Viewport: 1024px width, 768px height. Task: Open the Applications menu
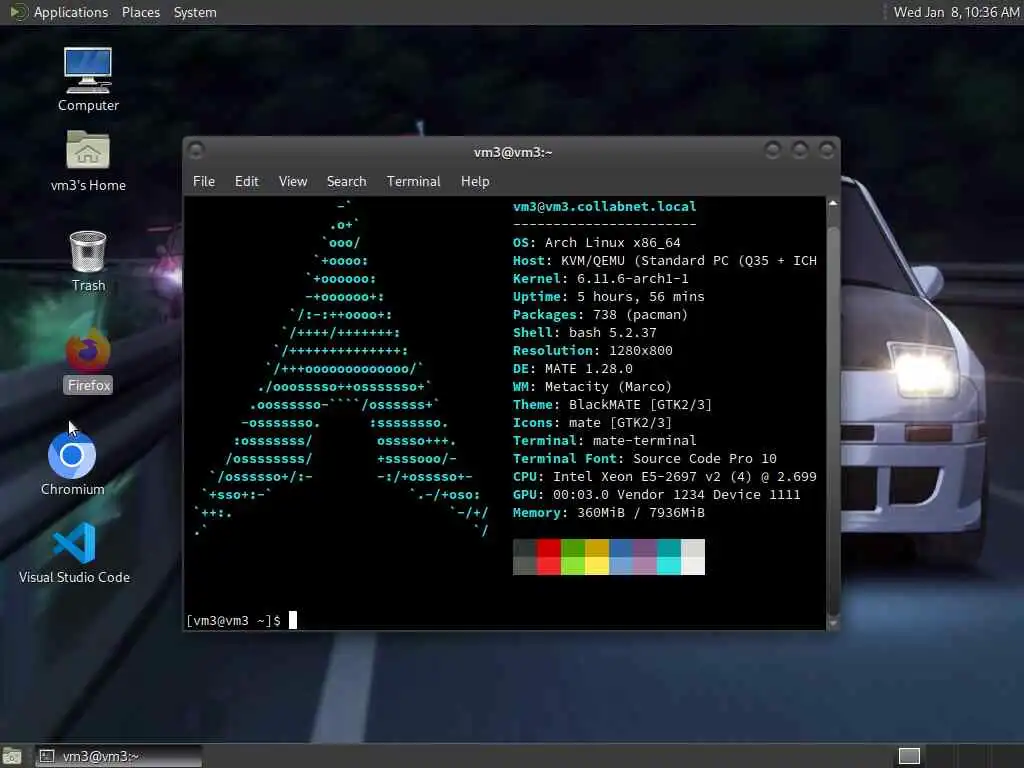[71, 12]
